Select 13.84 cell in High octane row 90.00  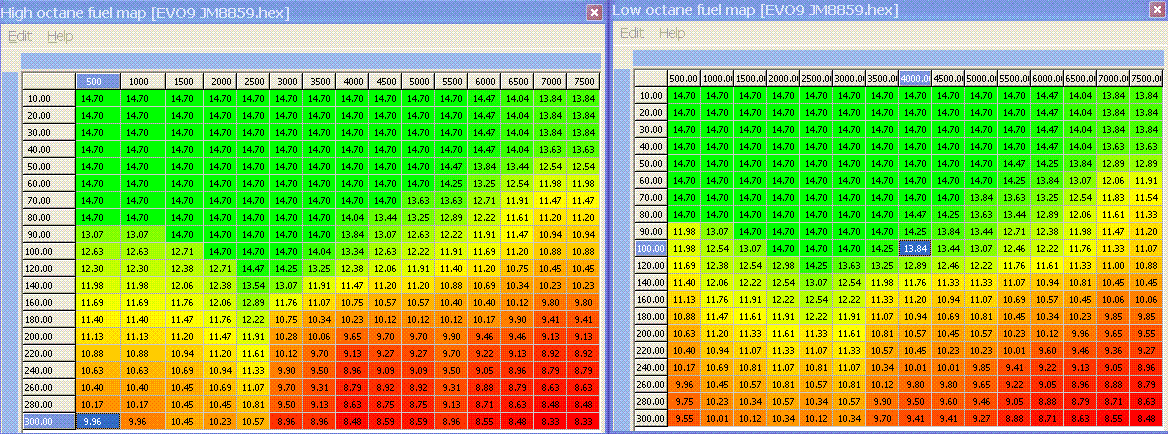pos(352,234)
